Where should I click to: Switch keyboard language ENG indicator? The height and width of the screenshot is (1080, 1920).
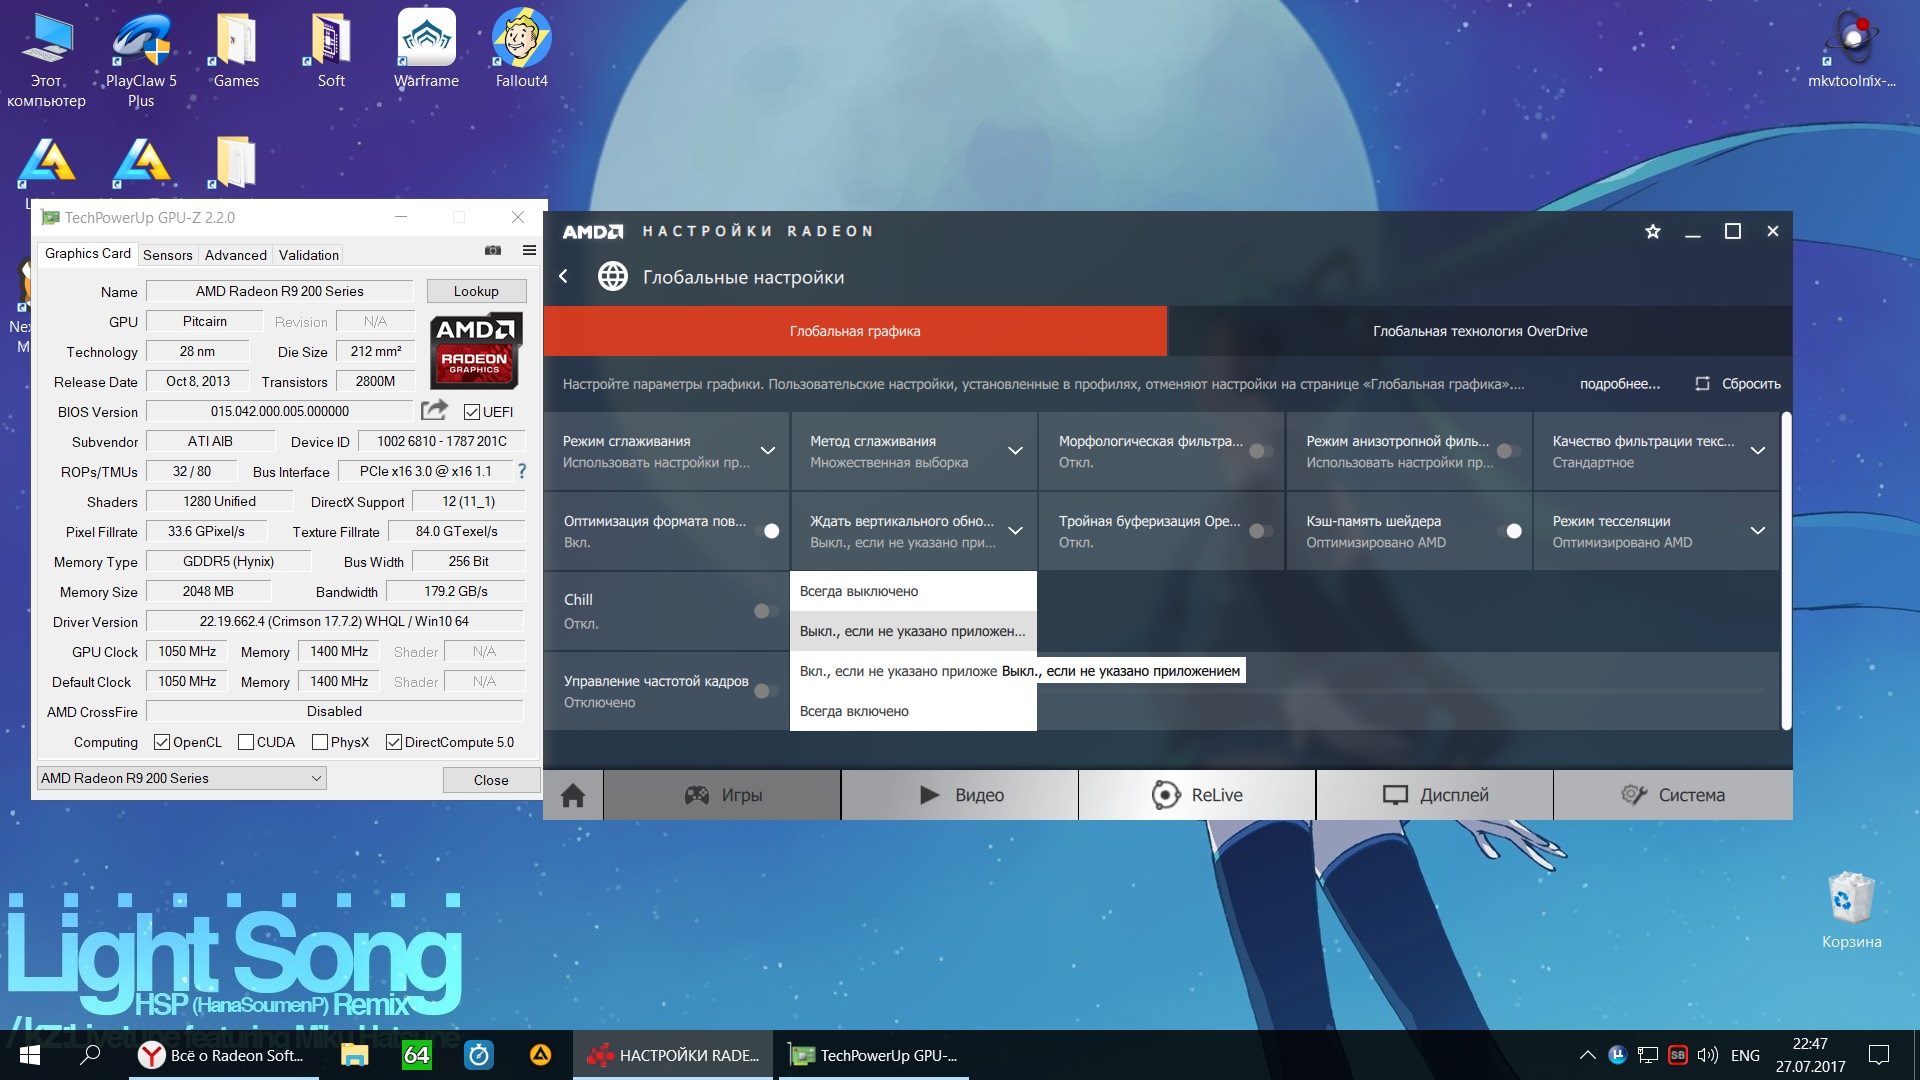[x=1745, y=1055]
